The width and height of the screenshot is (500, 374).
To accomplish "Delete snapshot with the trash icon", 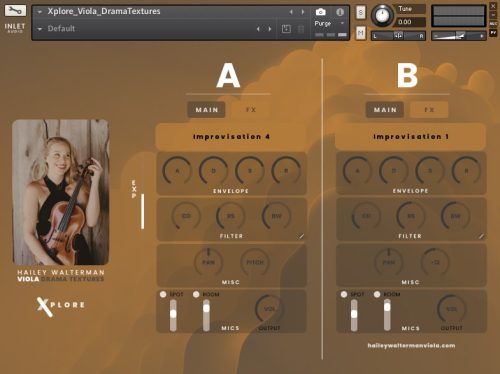I will pyautogui.click(x=301, y=29).
